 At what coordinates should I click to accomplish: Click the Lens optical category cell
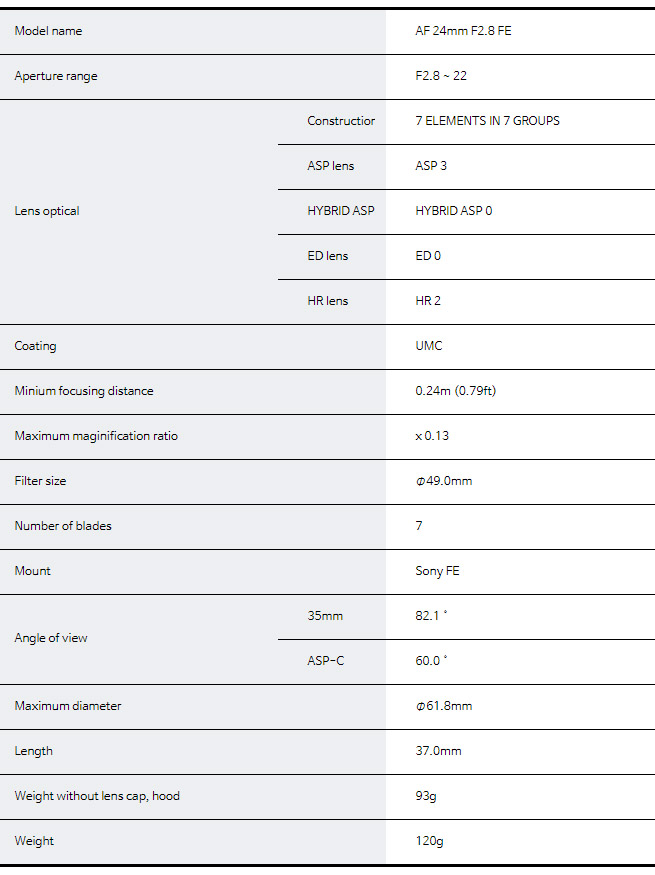tap(47, 211)
